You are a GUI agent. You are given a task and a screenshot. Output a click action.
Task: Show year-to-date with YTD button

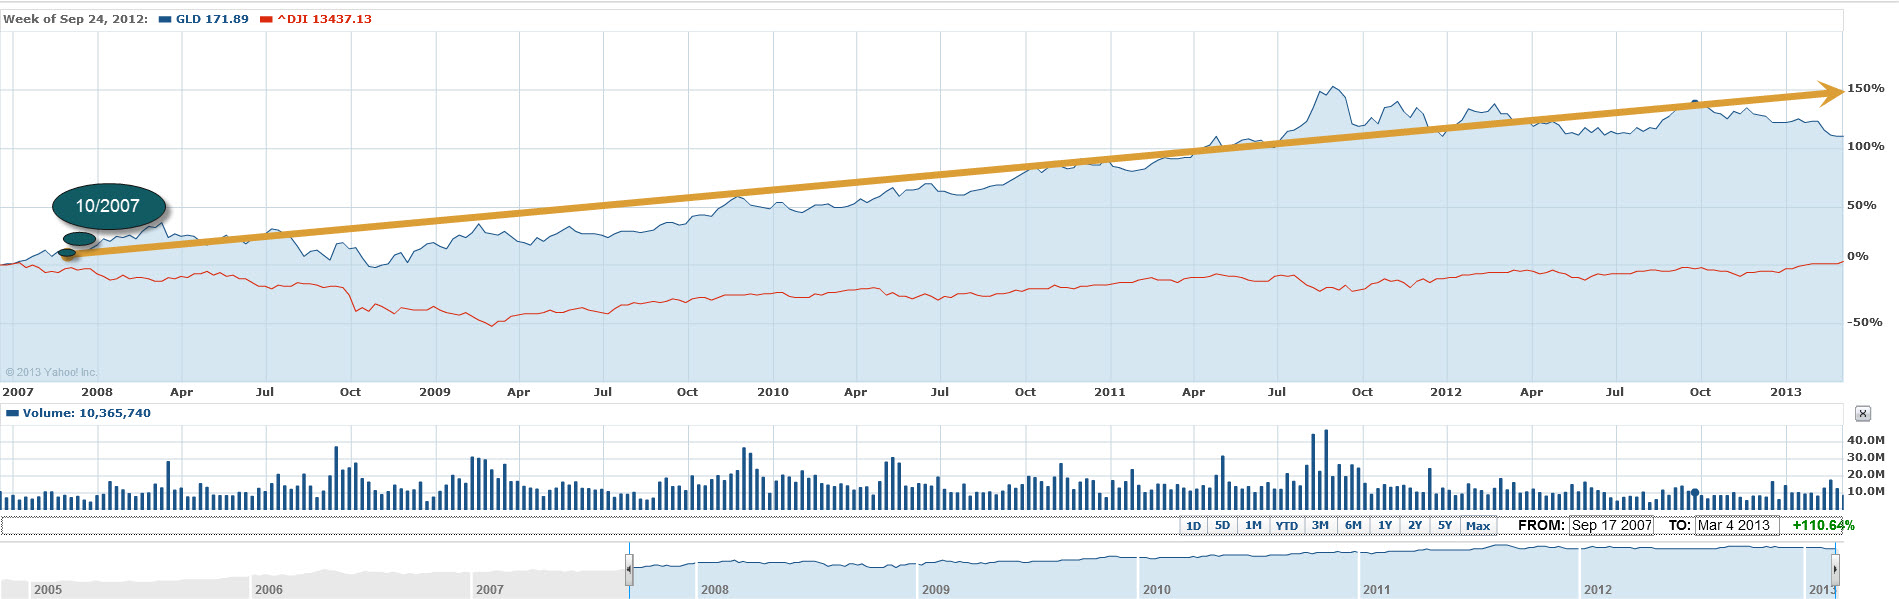pos(1286,525)
